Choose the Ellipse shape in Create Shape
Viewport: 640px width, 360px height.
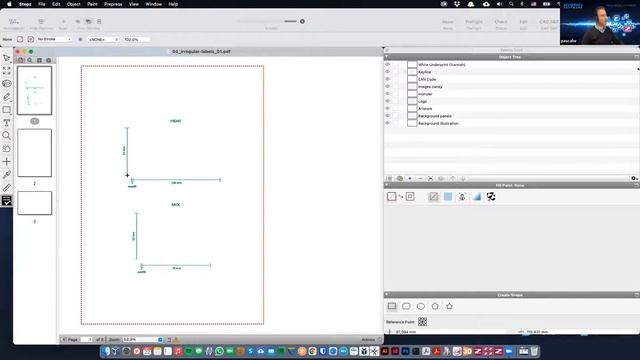[421, 306]
